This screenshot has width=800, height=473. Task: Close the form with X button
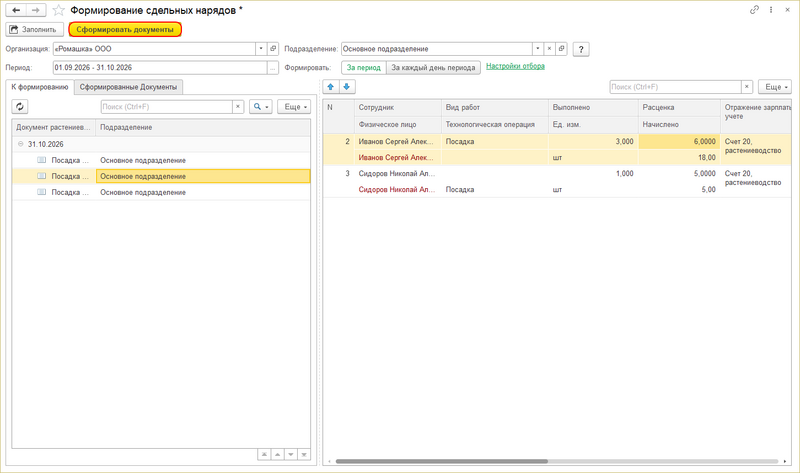click(787, 10)
